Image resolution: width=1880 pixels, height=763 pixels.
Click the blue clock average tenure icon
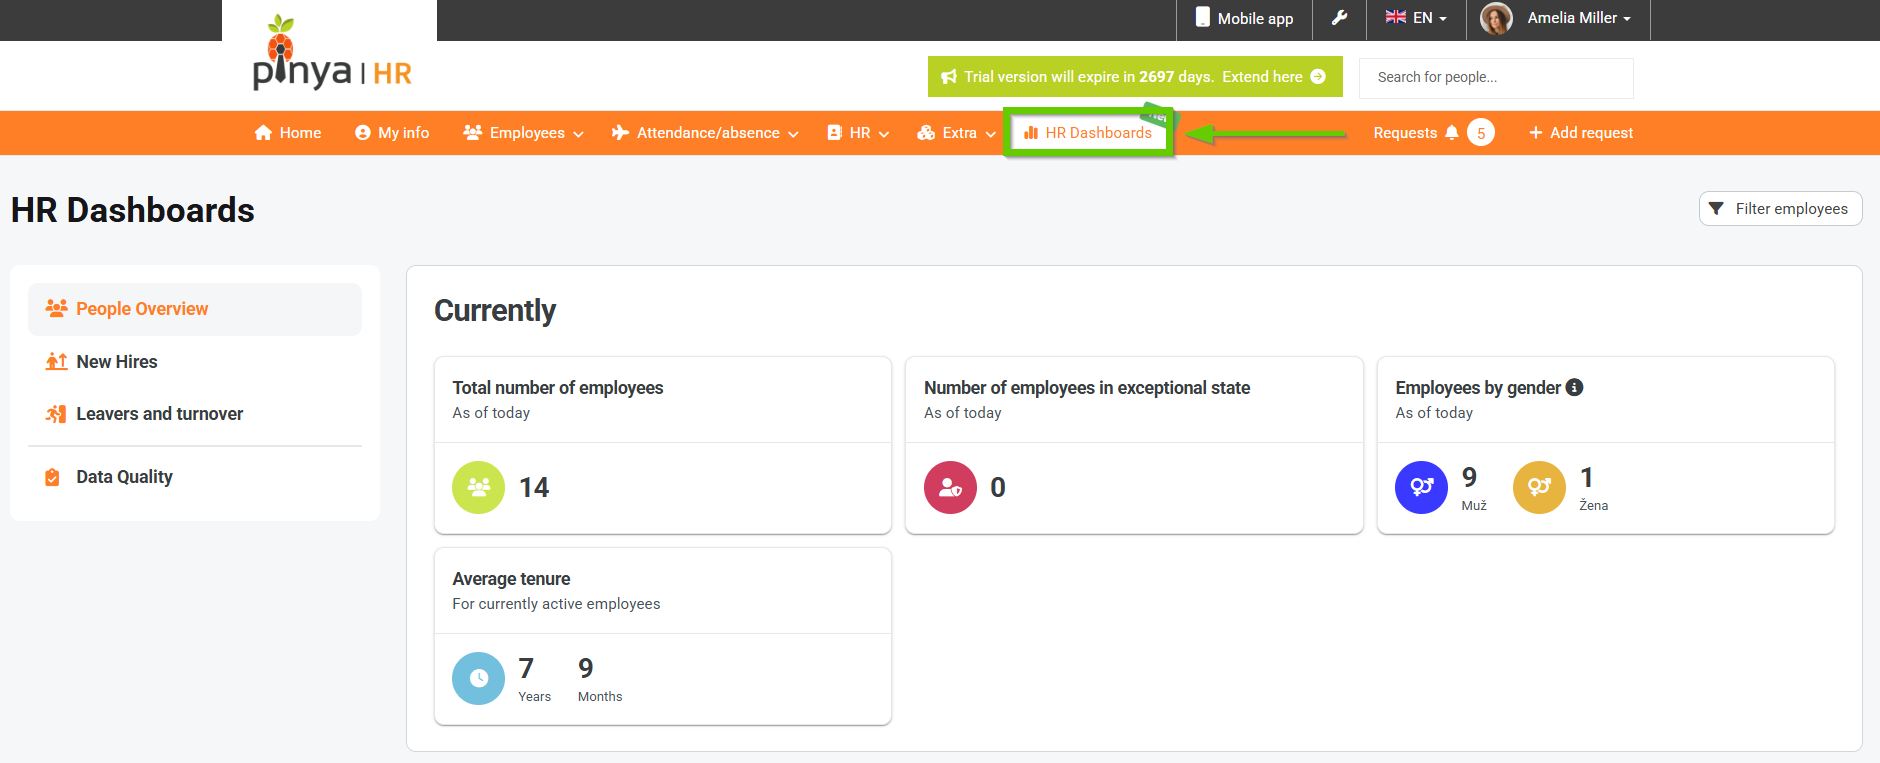tap(478, 678)
